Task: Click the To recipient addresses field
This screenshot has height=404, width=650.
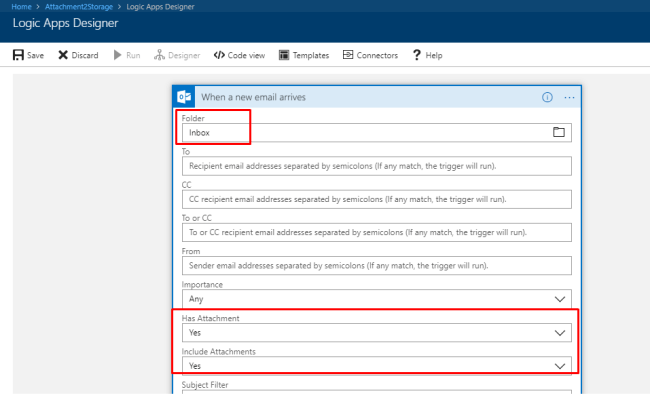Action: click(x=376, y=166)
